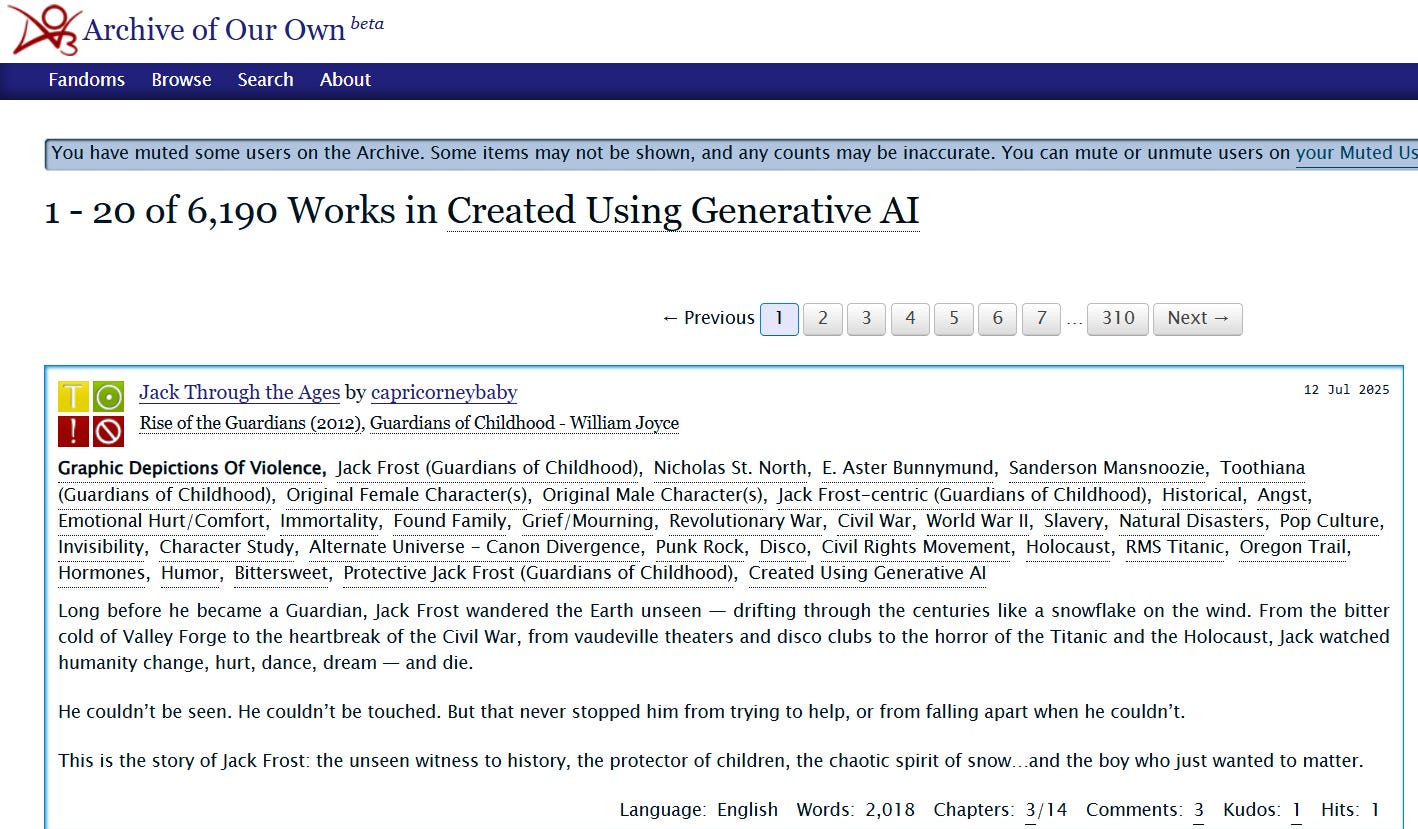Click the 12 Jul 2025 date text
Screen dimensions: 1418x829
[1346, 390]
